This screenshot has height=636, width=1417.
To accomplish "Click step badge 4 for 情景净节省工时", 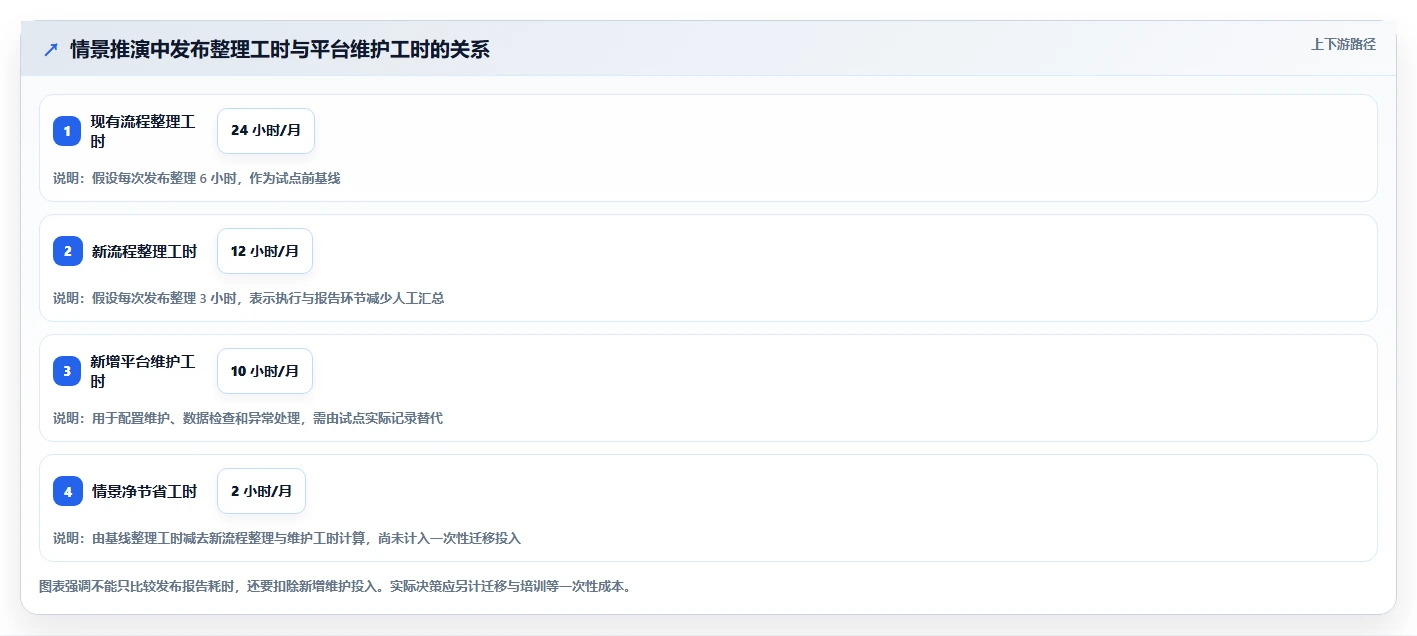I will [x=67, y=491].
